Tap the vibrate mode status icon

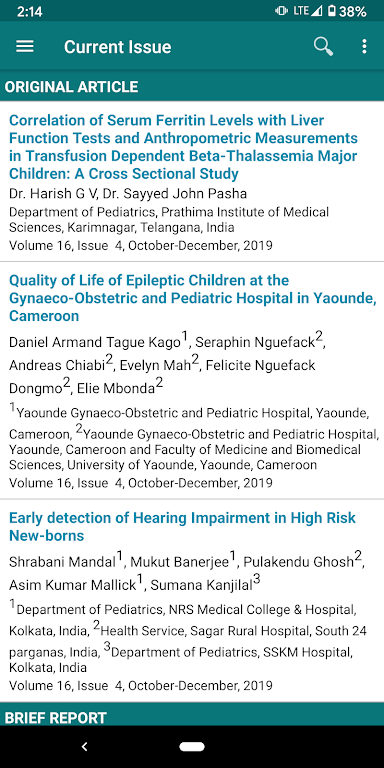(281, 11)
